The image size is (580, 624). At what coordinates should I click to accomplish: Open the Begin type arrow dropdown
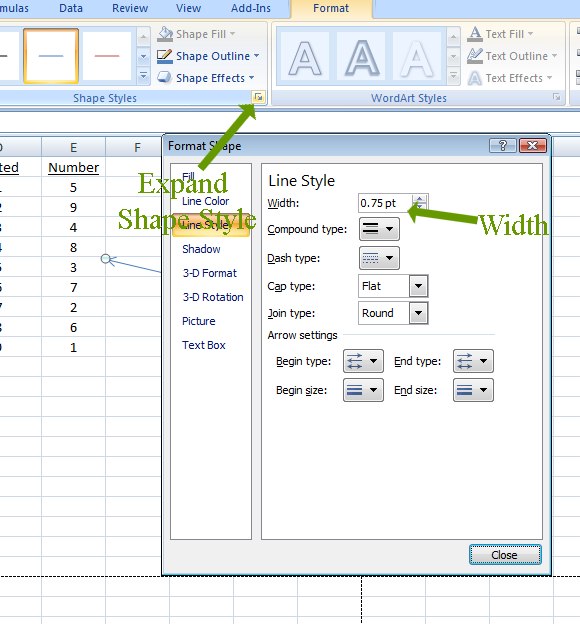click(x=363, y=361)
